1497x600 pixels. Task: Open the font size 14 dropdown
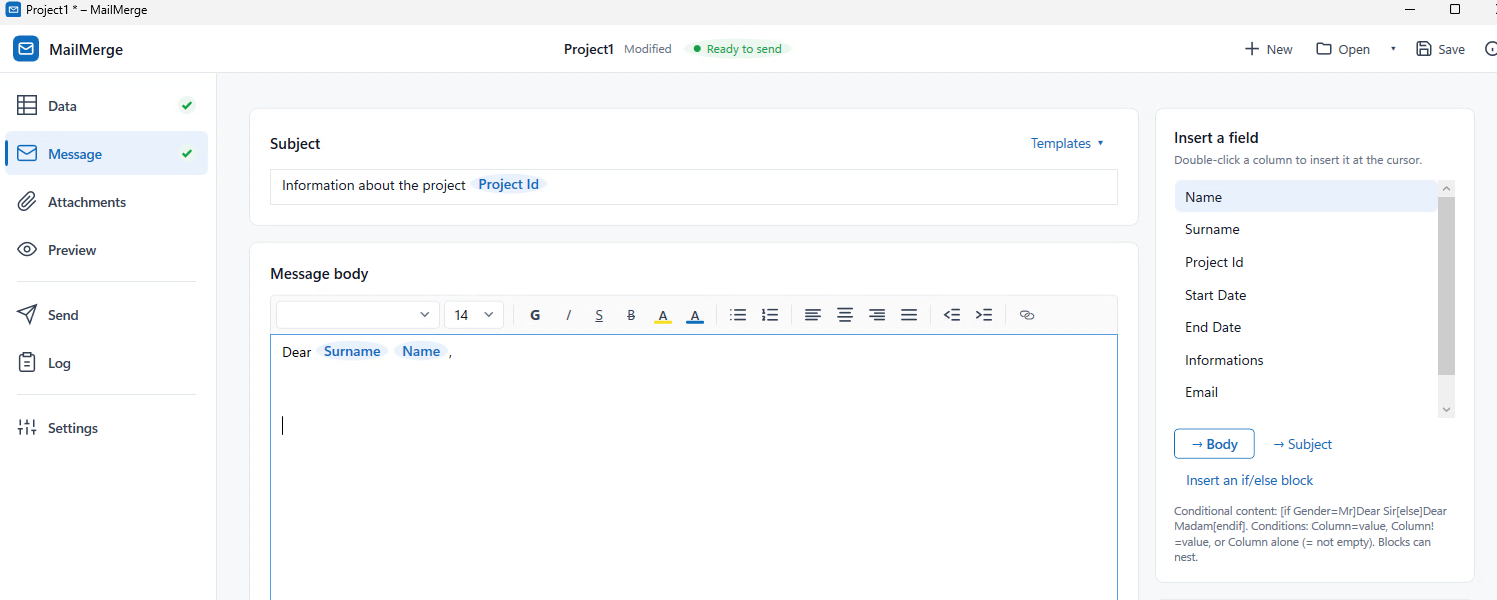tap(474, 315)
